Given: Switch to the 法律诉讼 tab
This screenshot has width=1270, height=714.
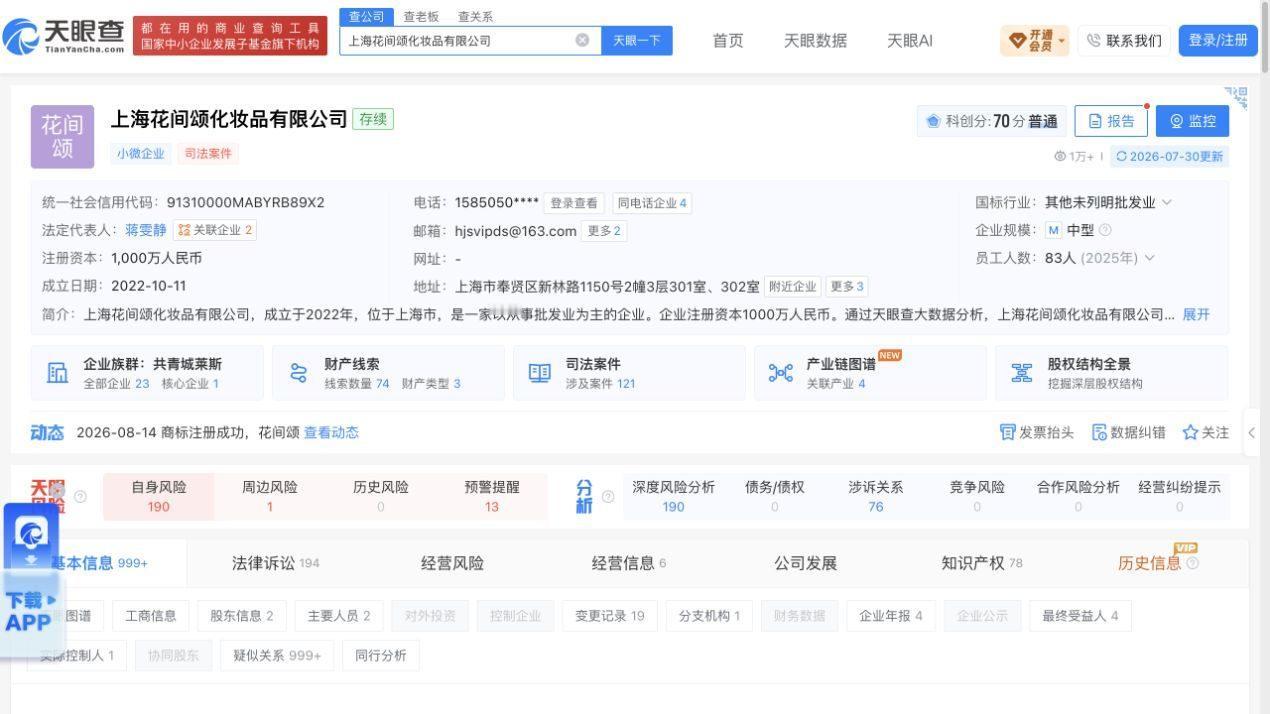Looking at the screenshot, I should [275, 563].
